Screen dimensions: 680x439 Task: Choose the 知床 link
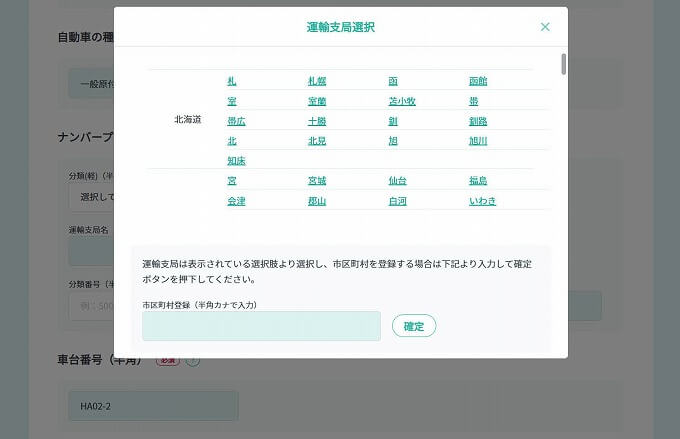(236, 161)
